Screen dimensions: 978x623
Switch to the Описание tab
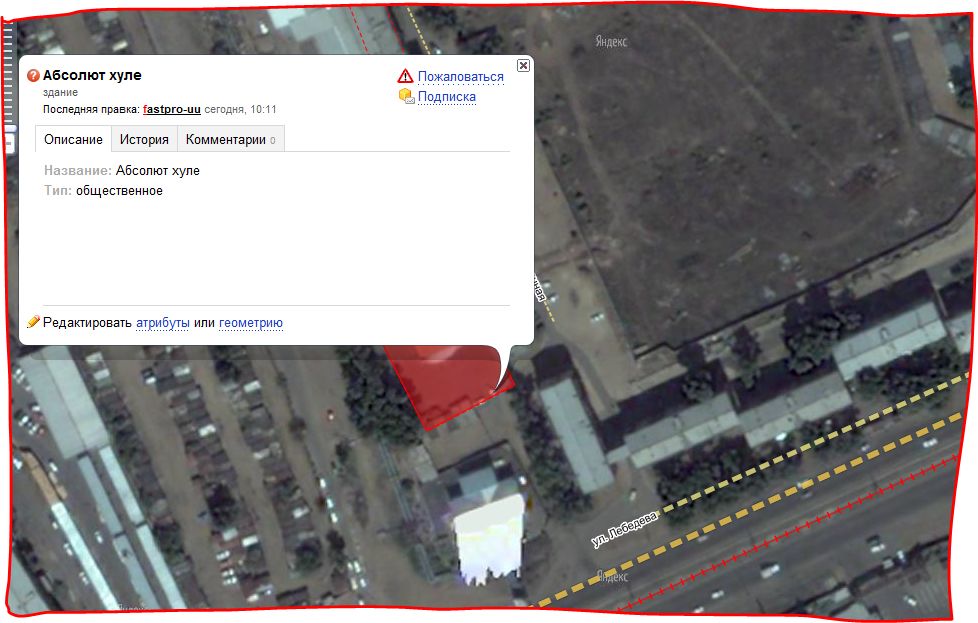[x=73, y=139]
